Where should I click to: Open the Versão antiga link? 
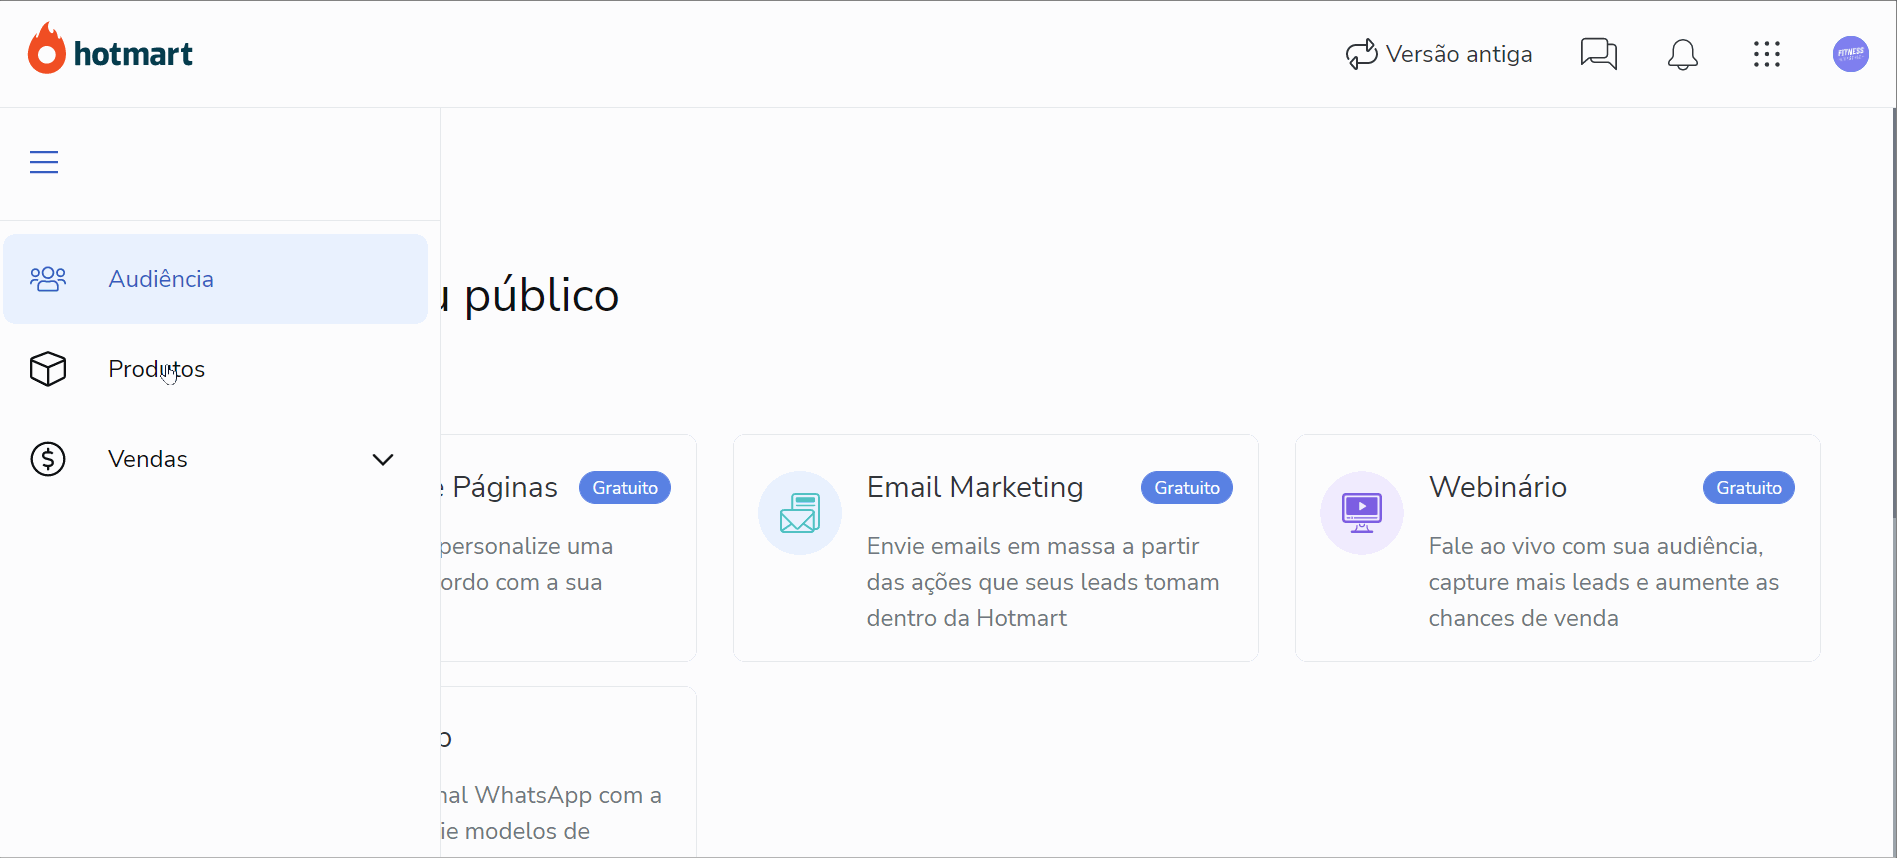click(x=1439, y=54)
